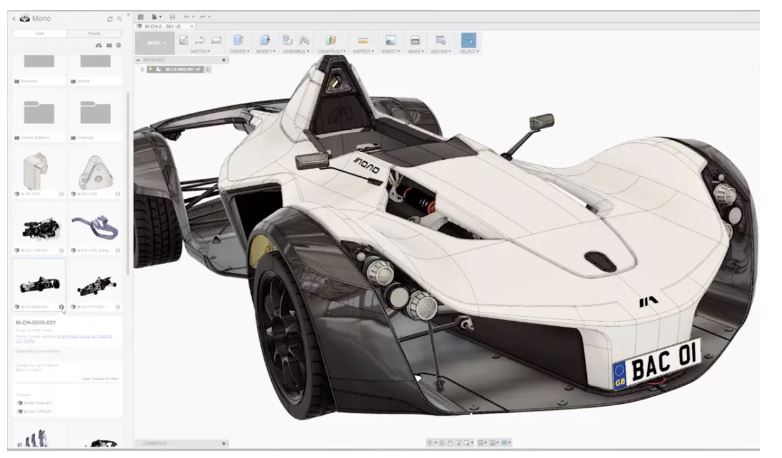Expand the ASSEMBLE menu

pos(296,51)
